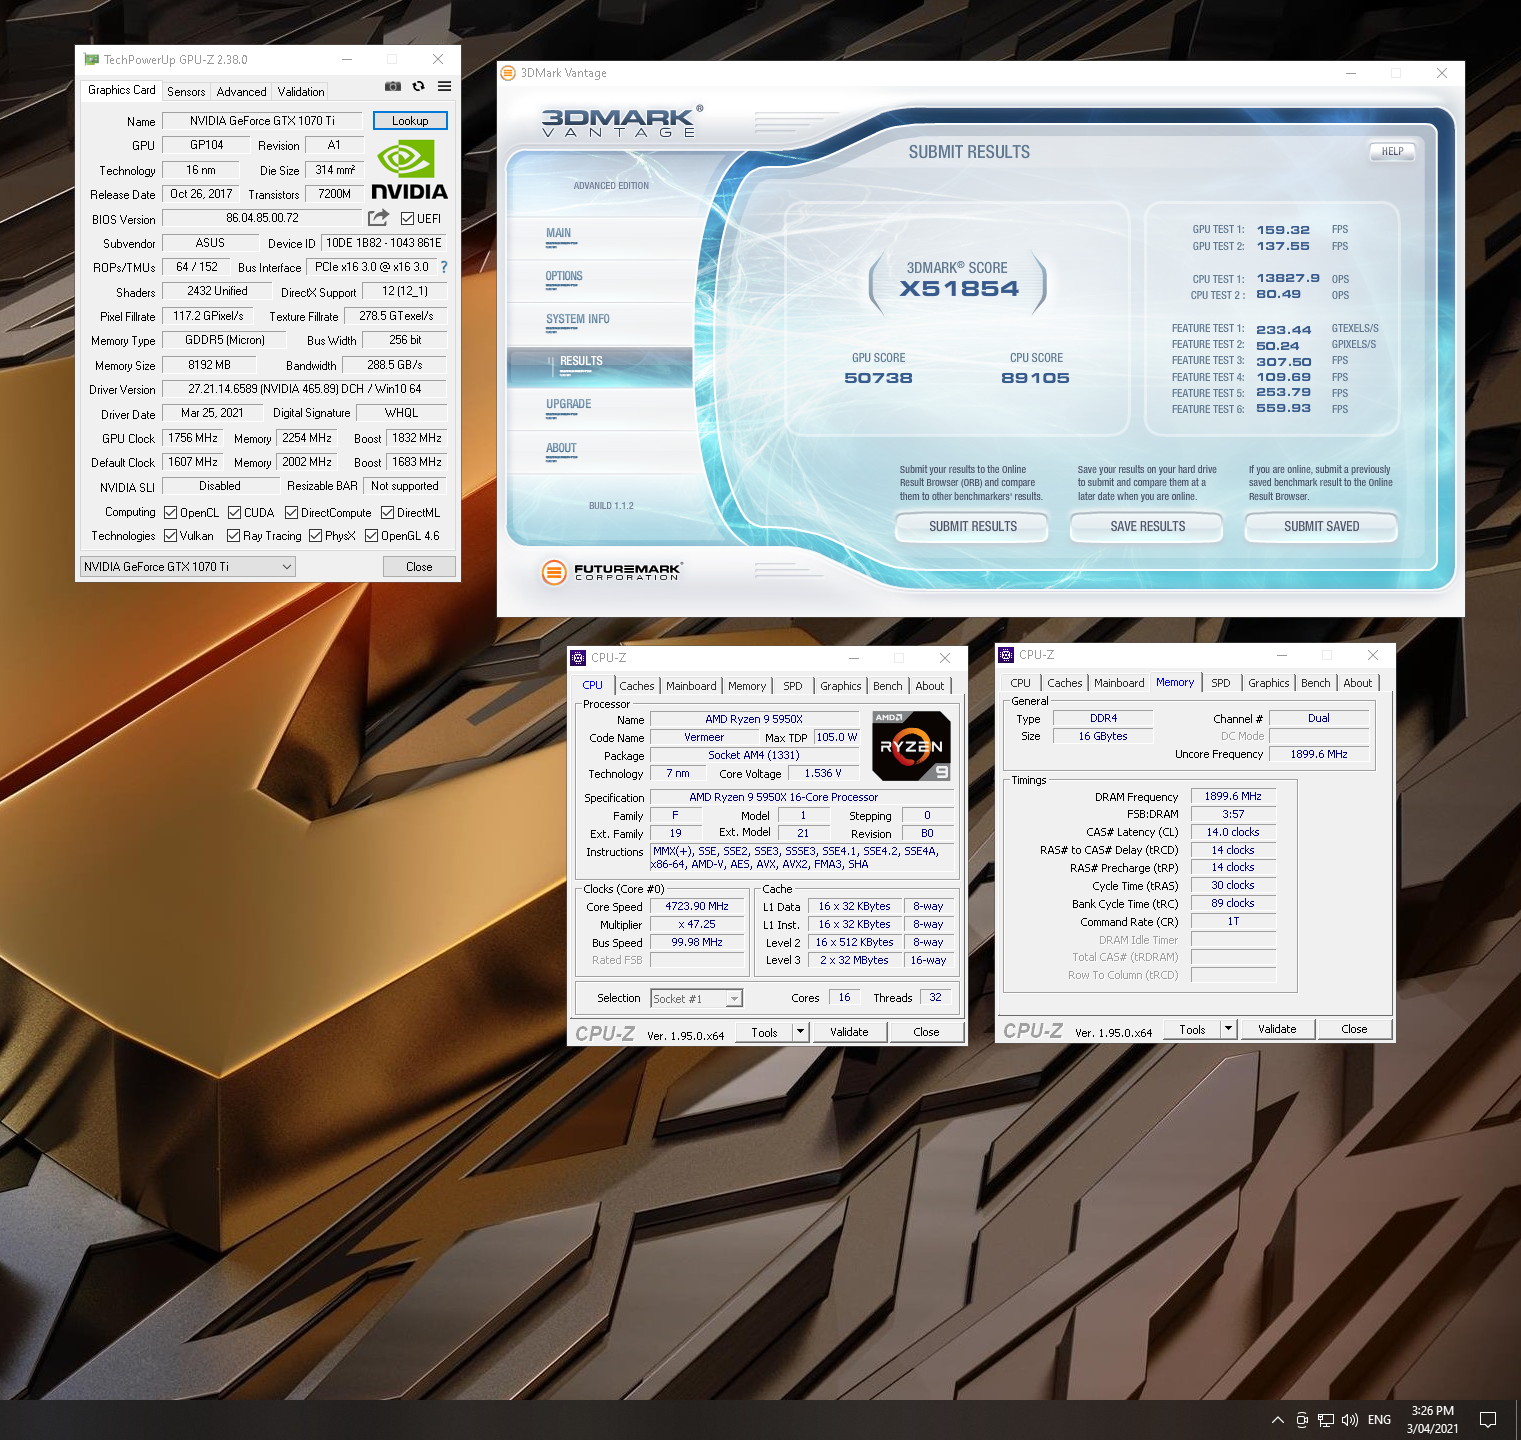Toggle the PhysX checkbox
Image resolution: width=1521 pixels, height=1440 pixels.
[x=315, y=536]
